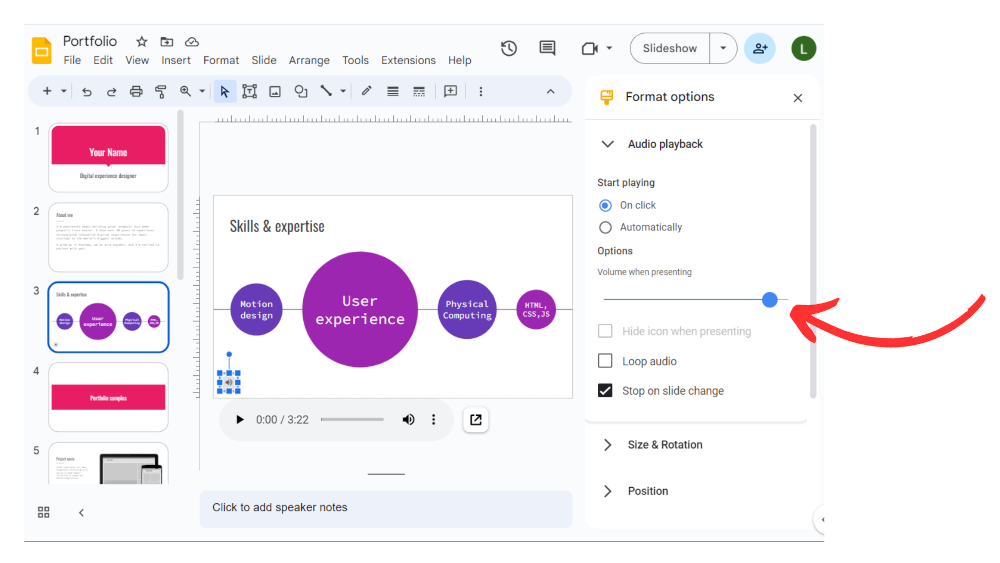Print the presentation
1000x563 pixels.
click(136, 92)
